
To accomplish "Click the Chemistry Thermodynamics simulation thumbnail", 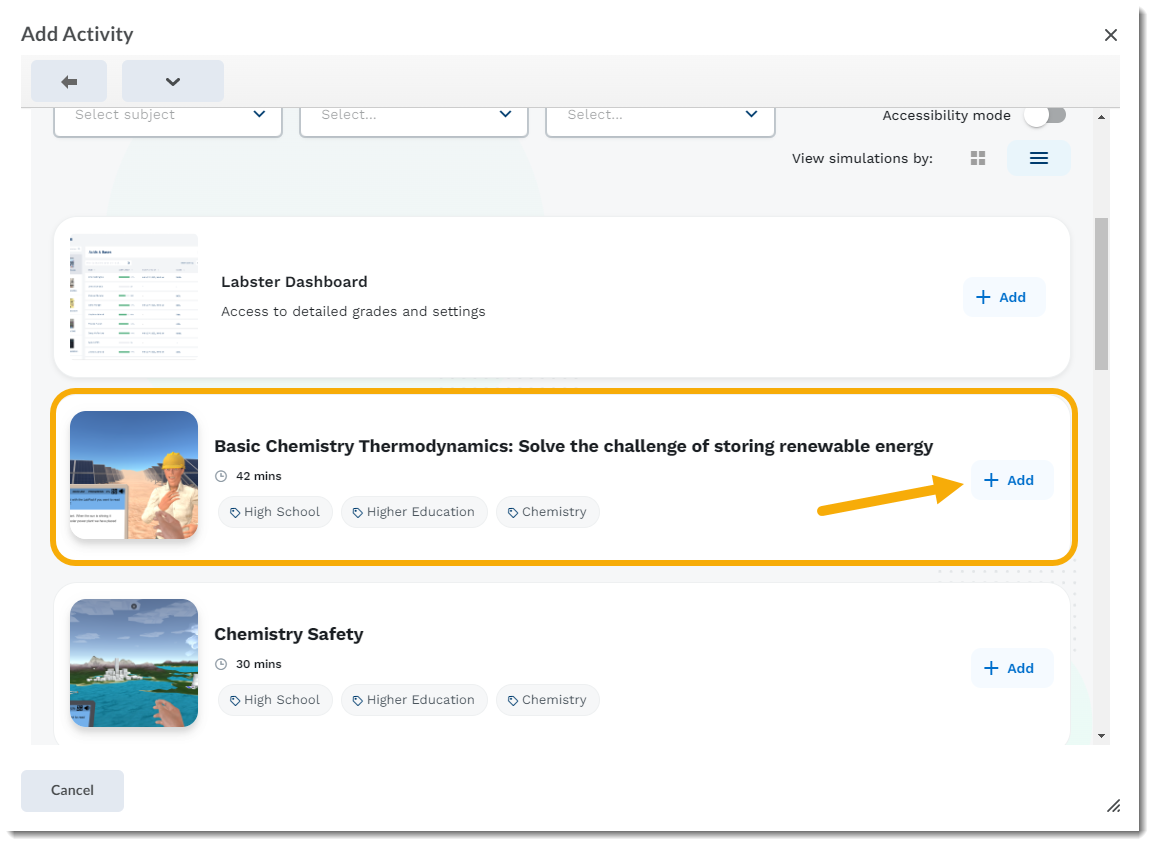I will coord(134,475).
